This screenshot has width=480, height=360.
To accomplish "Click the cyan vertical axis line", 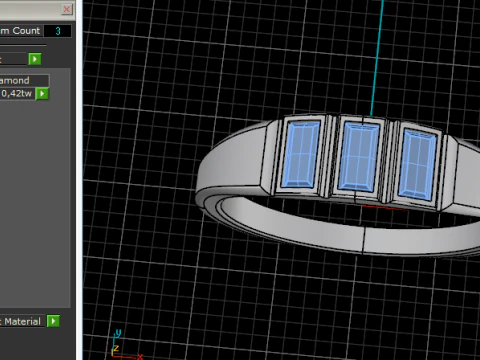I will click(x=377, y=58).
